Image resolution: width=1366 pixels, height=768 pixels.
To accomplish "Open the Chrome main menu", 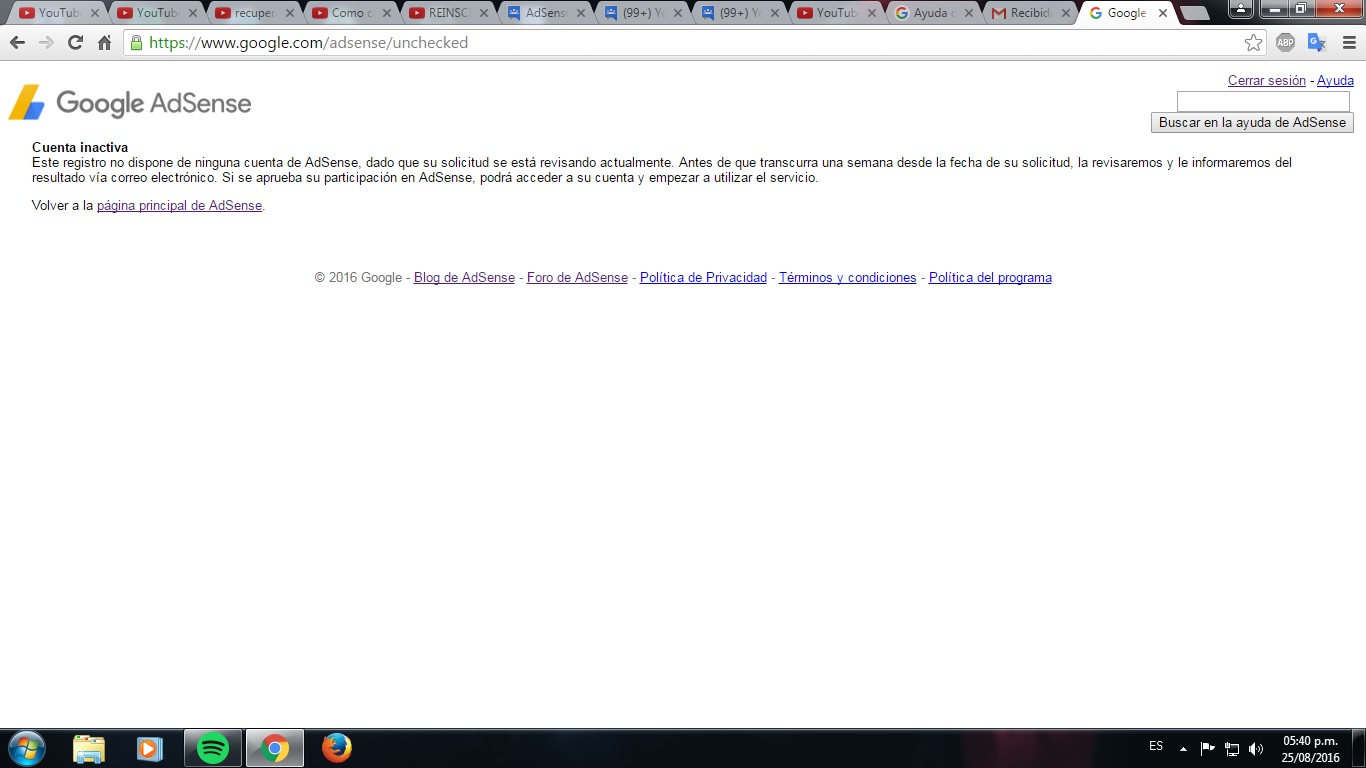I will [x=1349, y=43].
